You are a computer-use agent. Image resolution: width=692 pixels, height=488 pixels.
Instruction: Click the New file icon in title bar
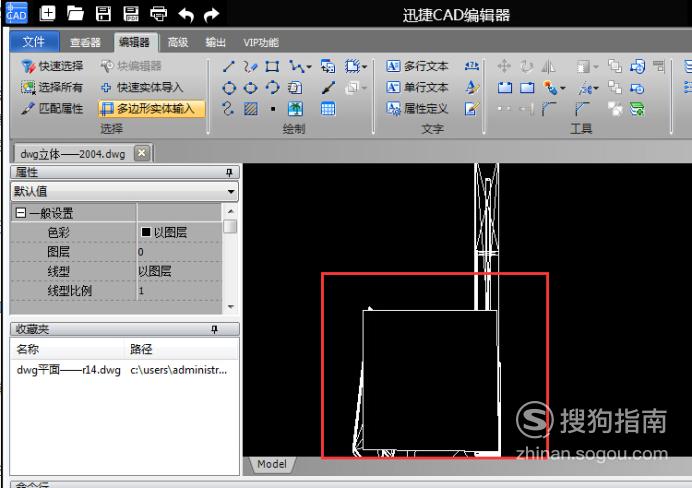point(48,13)
